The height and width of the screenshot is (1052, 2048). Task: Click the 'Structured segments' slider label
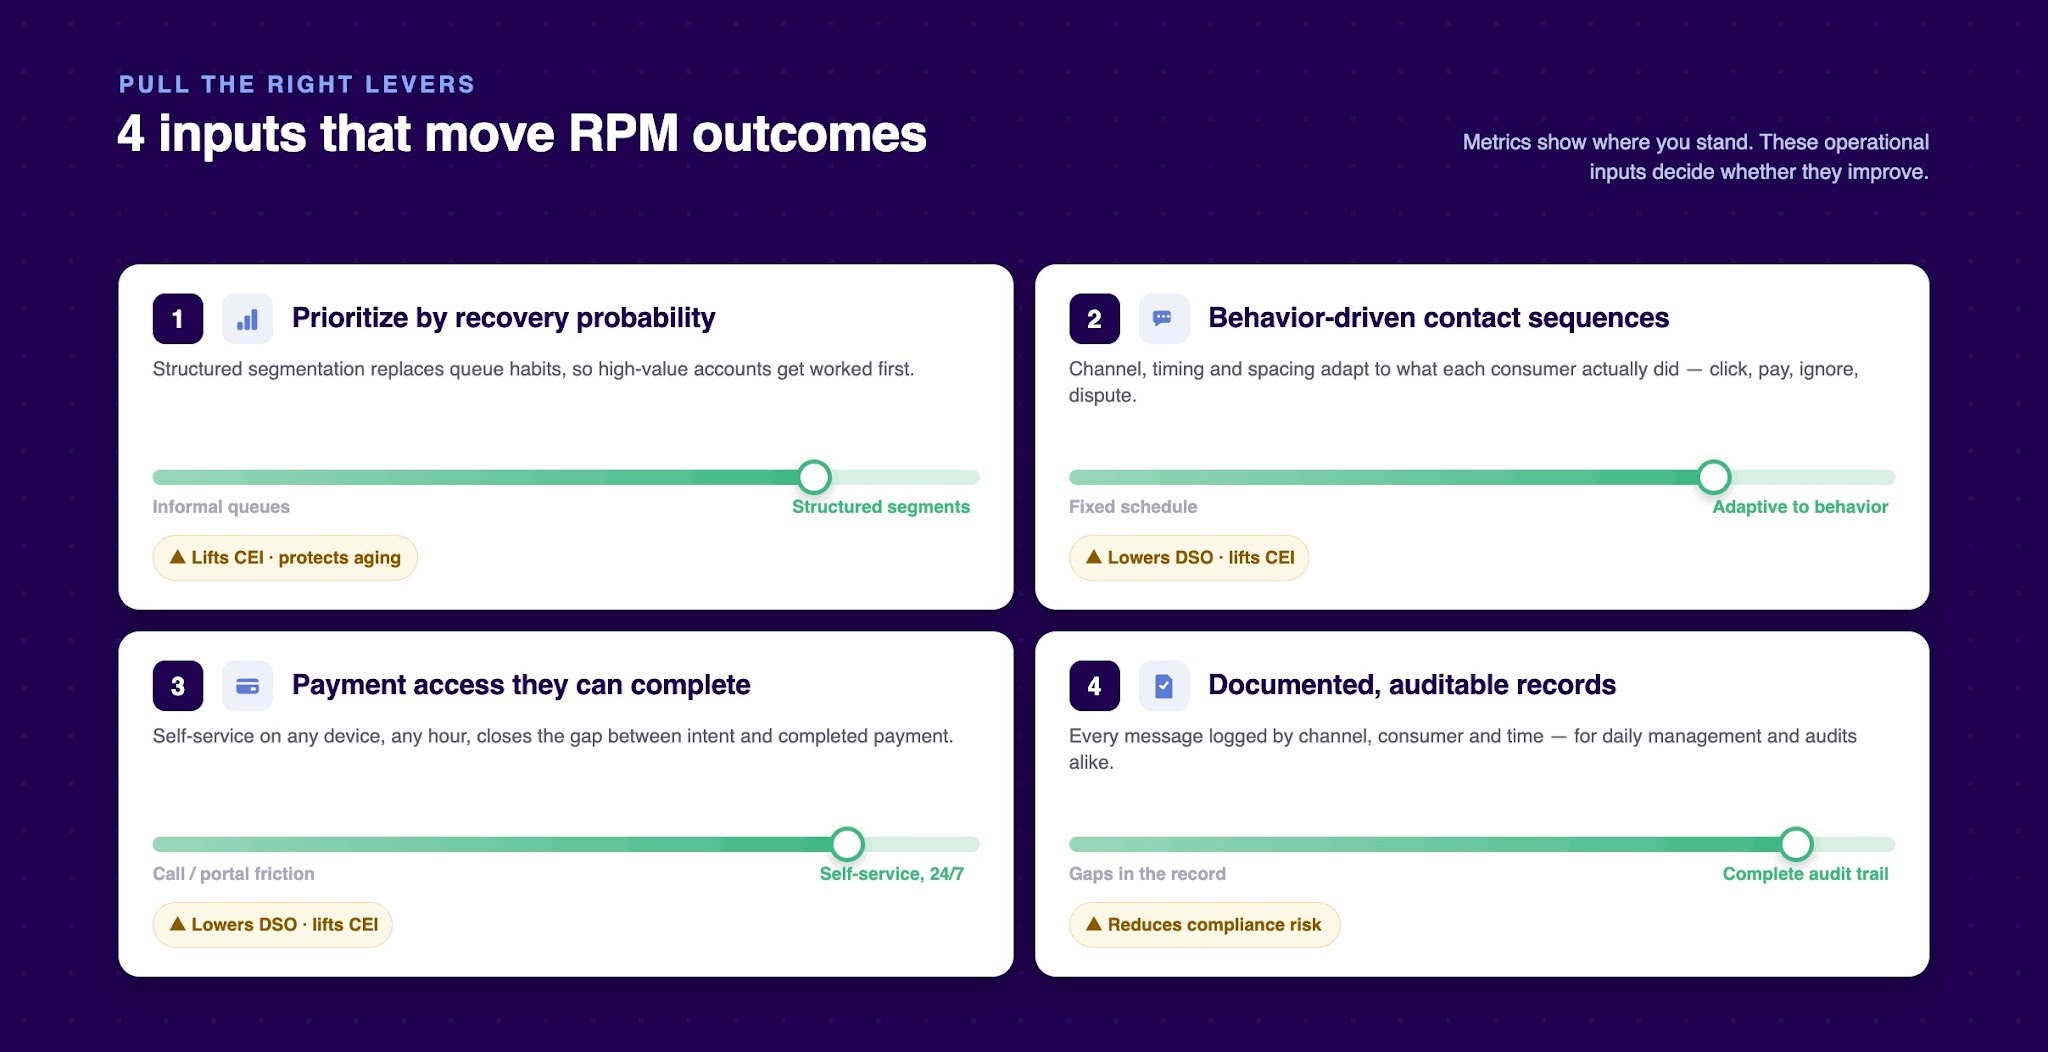(881, 507)
